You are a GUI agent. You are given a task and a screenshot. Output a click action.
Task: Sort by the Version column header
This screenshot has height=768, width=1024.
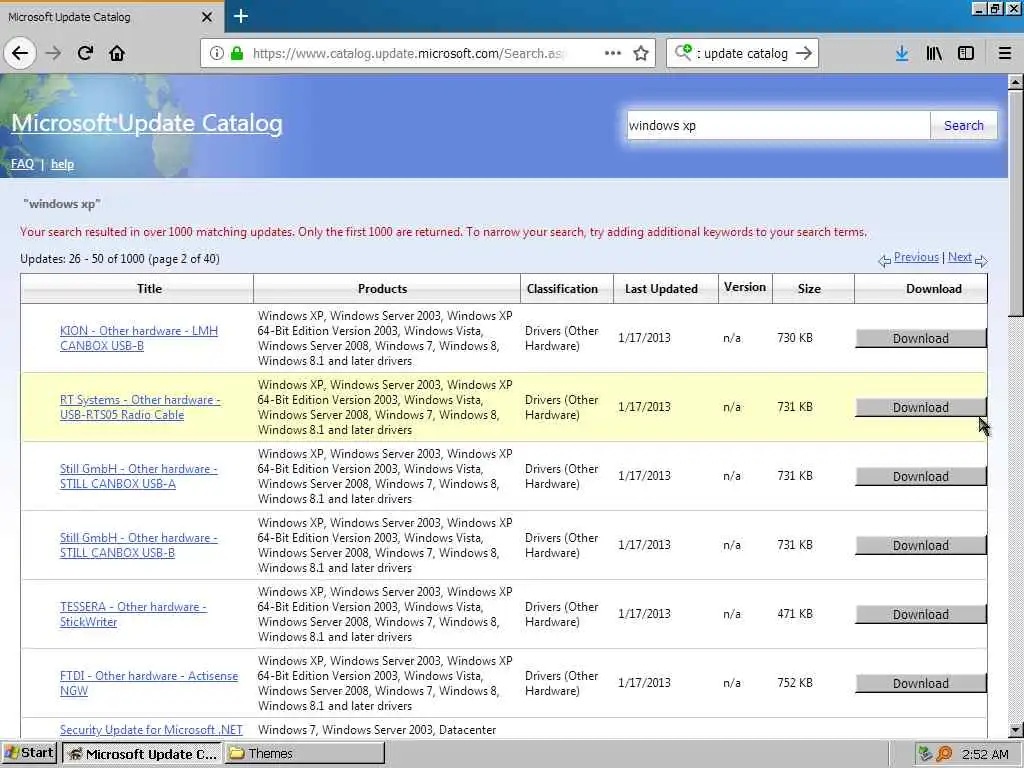click(x=744, y=287)
